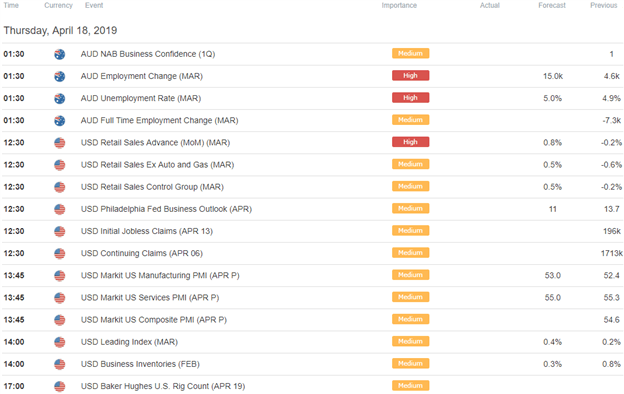Screen dimensions: 624x394
Task: Click US flag beside Retail Sales Advance
Action: [x=60, y=143]
